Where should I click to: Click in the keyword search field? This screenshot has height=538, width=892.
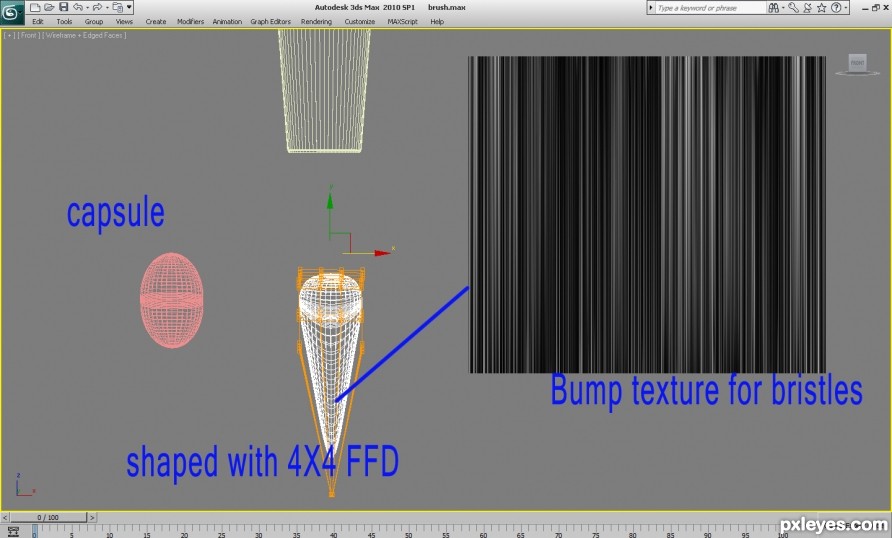tap(710, 8)
